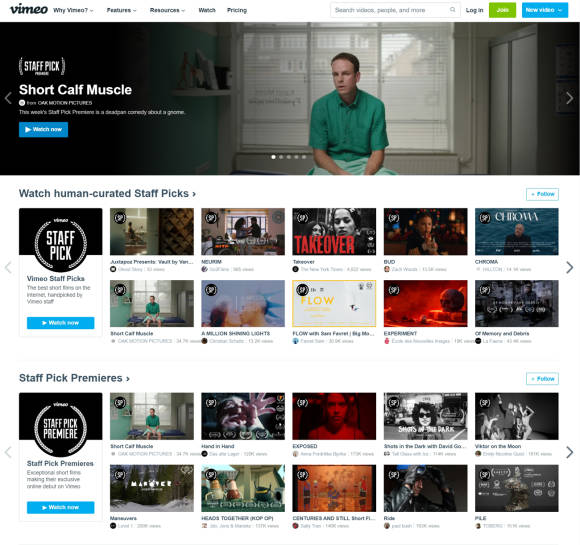Open the BUD video thumbnail

[425, 232]
